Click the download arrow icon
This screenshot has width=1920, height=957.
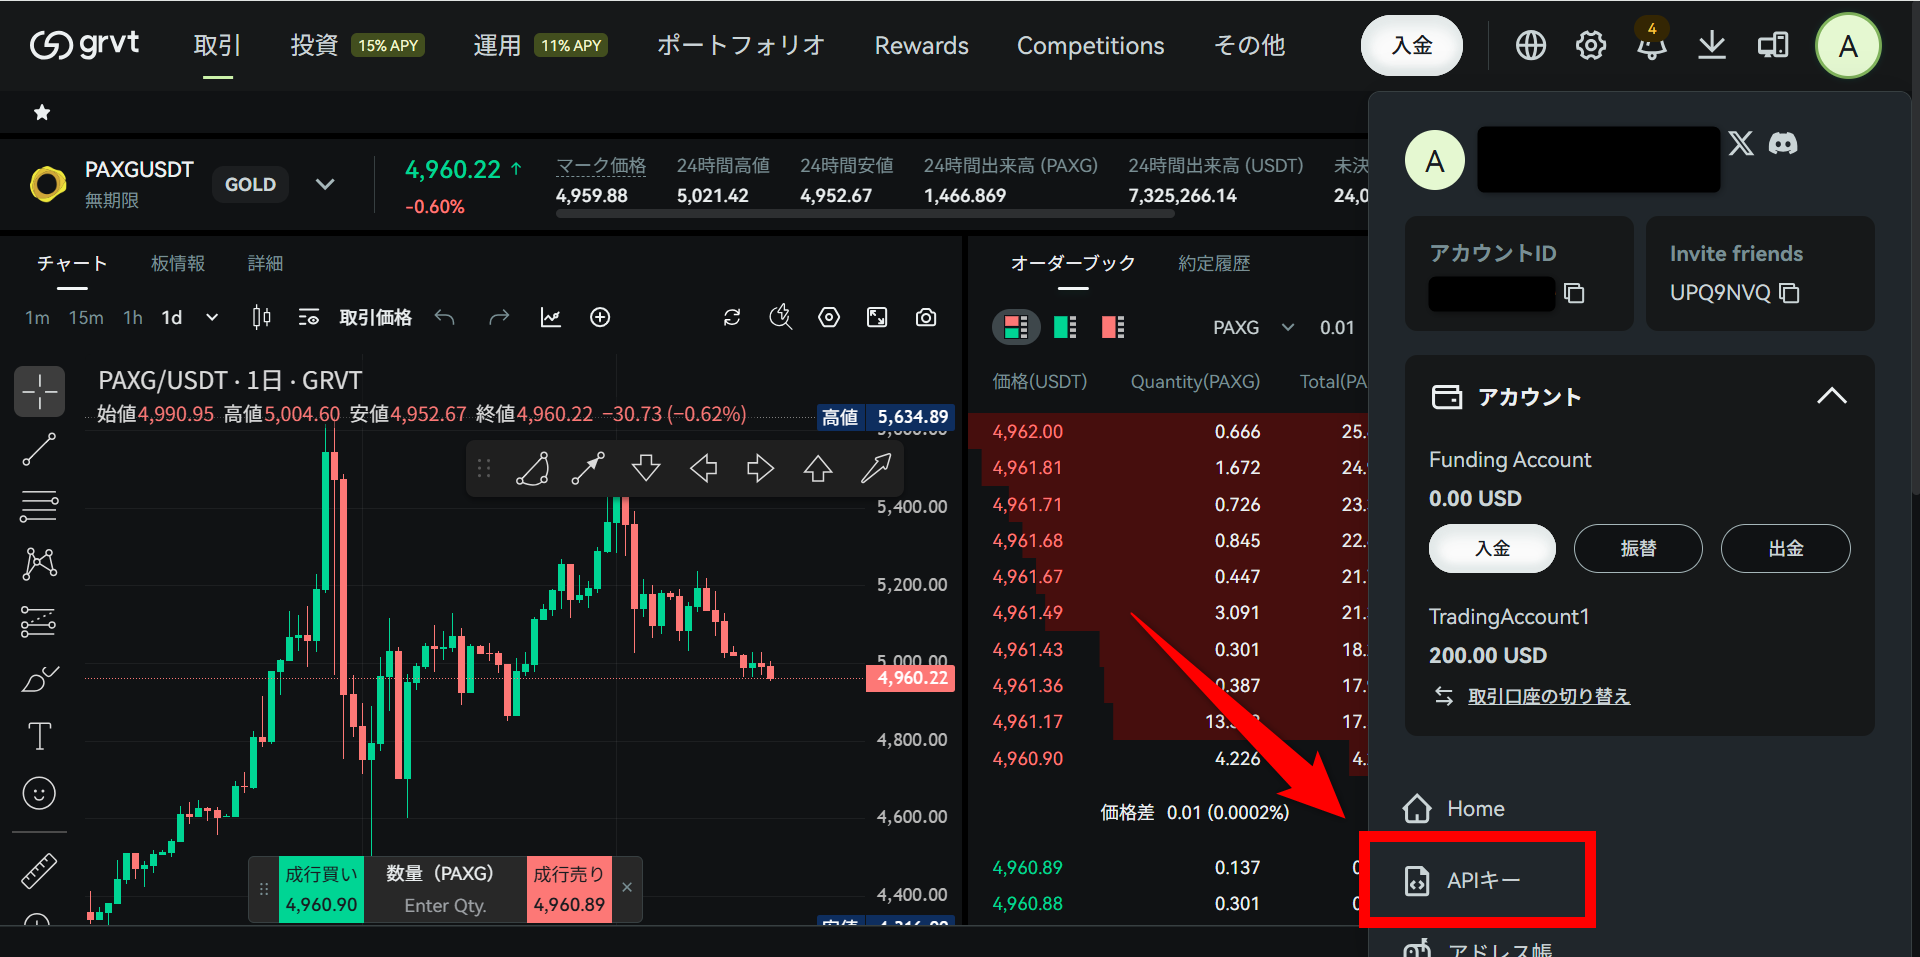1712,46
